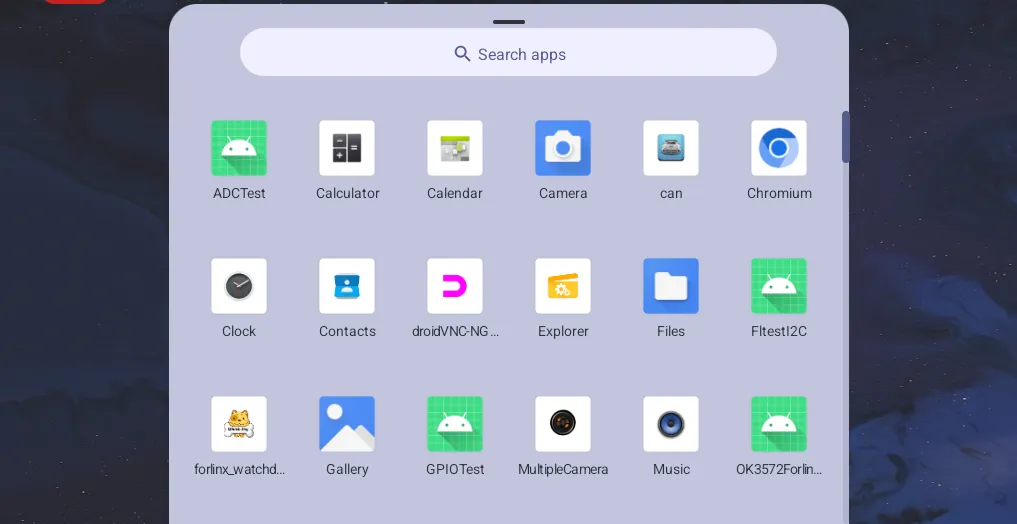Open the Gallery app
The image size is (1017, 524).
pyautogui.click(x=347, y=424)
